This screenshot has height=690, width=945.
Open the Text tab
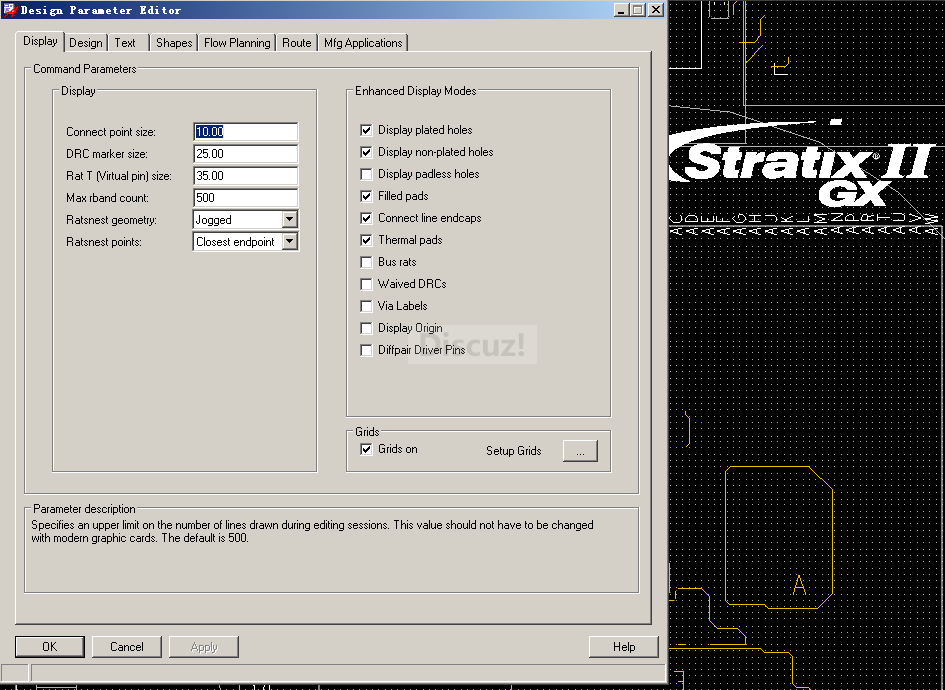[x=125, y=43]
